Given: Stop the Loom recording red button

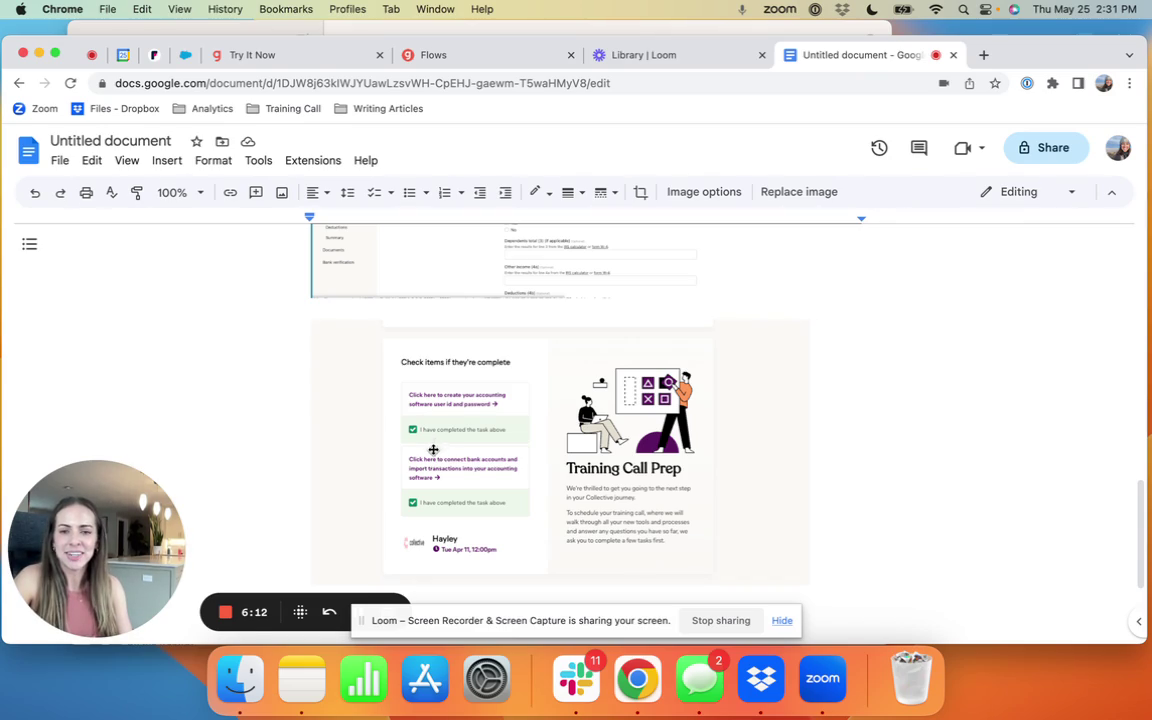Looking at the screenshot, I should [226, 612].
